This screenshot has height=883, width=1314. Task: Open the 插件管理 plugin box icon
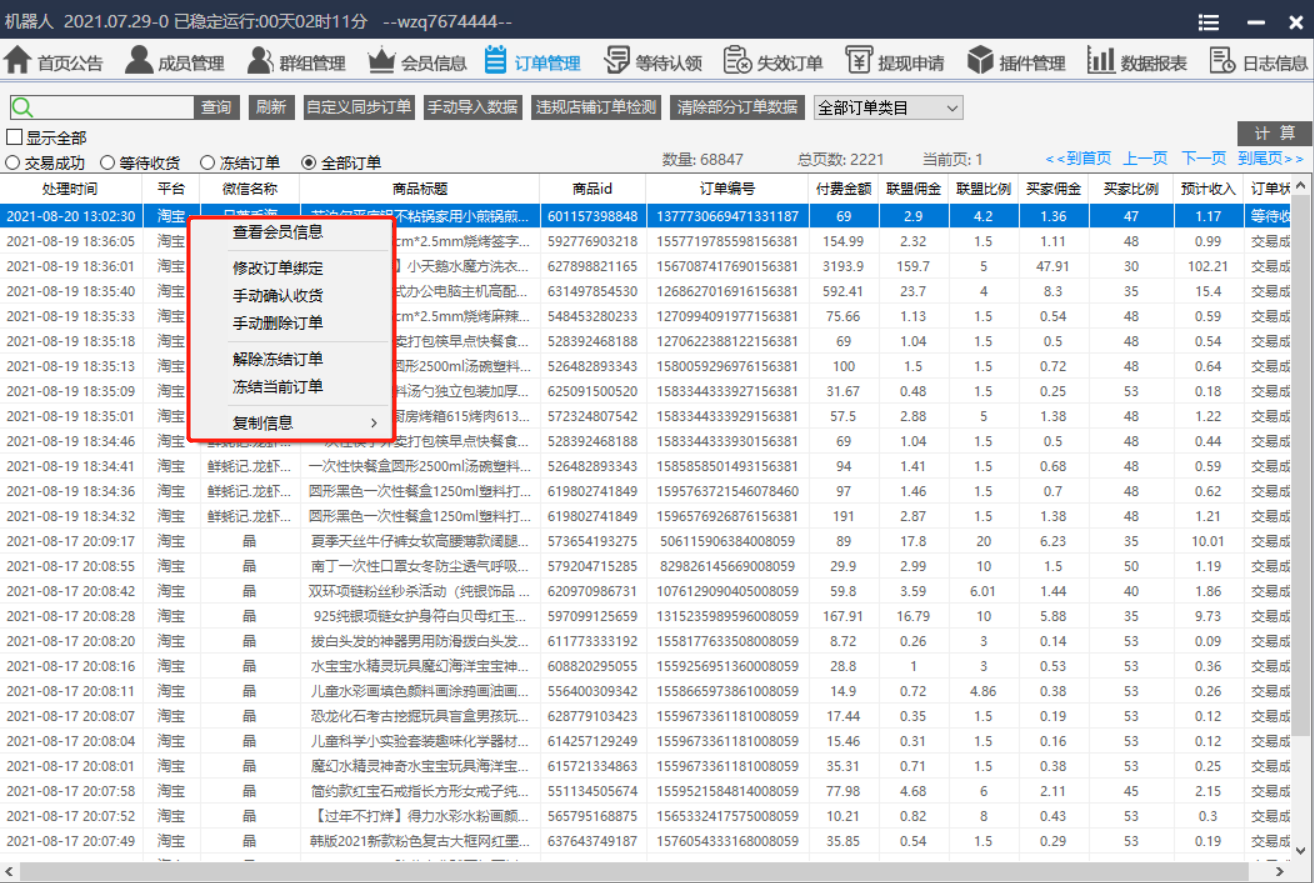(980, 60)
